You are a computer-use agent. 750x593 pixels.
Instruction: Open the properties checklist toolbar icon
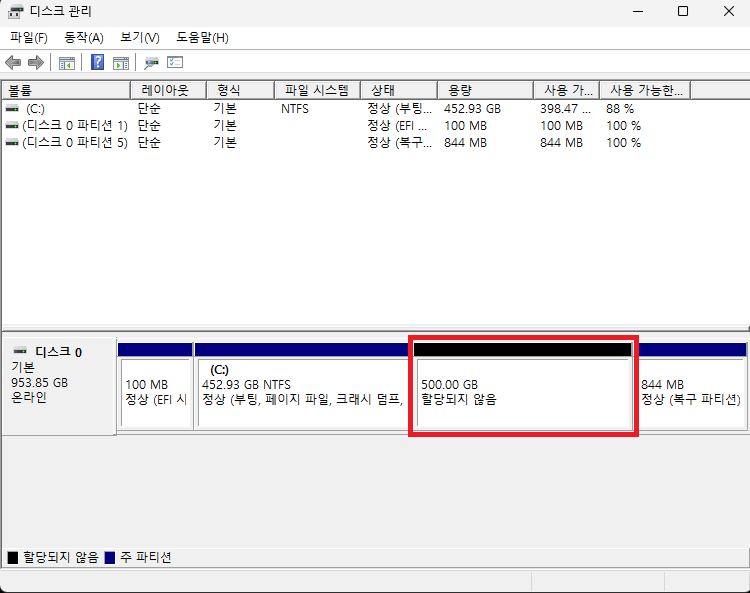(175, 62)
